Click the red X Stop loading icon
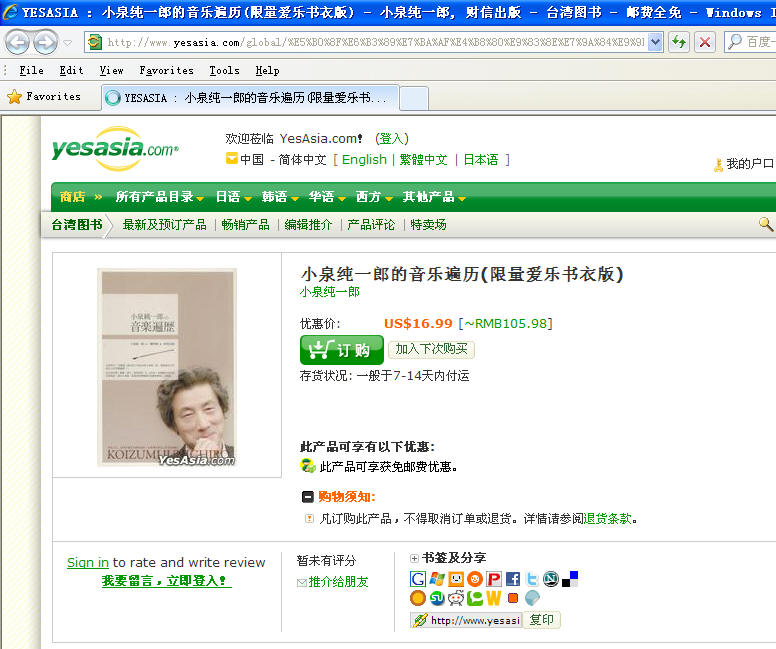Viewport: 776px width, 649px height. [705, 43]
